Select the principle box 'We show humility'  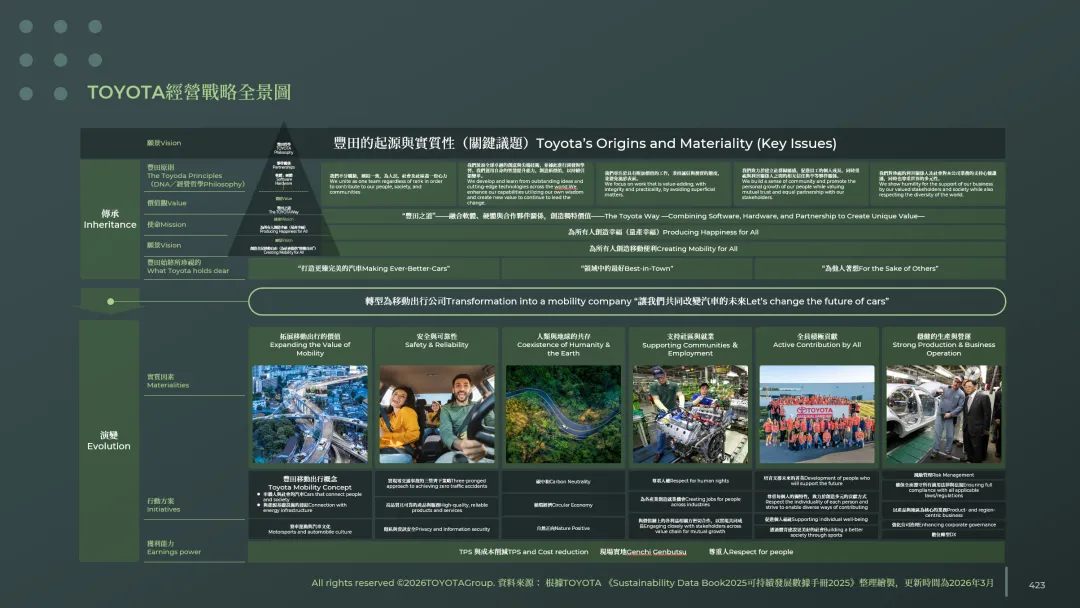point(937,184)
